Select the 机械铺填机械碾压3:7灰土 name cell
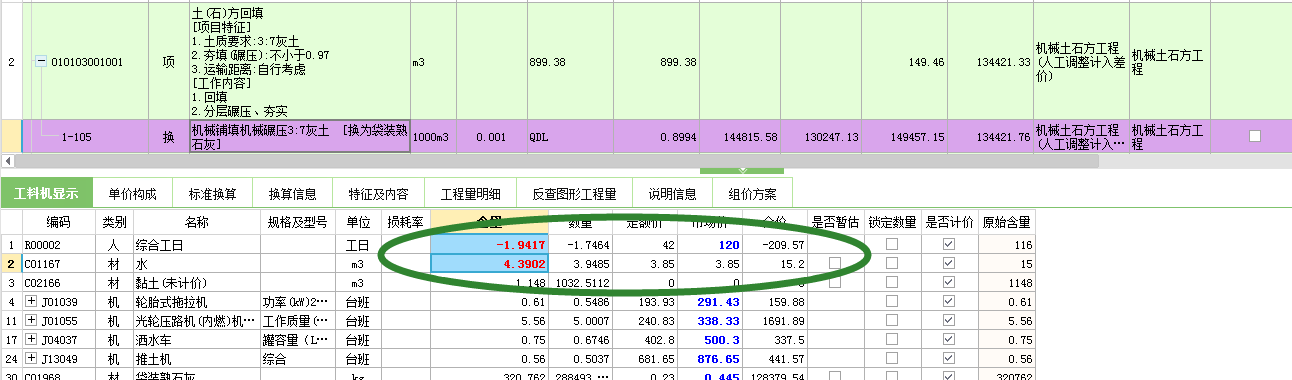Viewport: 1292px width, 380px height. pyautogui.click(x=299, y=136)
